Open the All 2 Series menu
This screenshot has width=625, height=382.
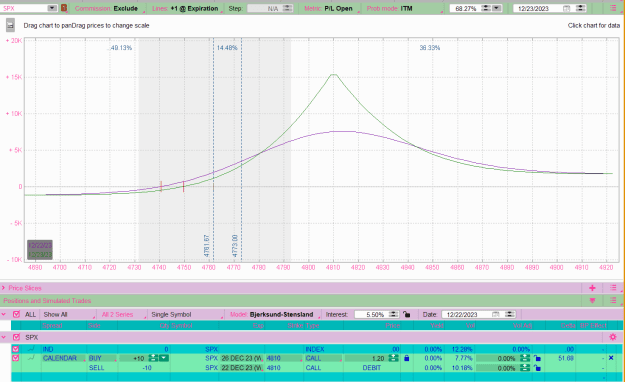pyautogui.click(x=123, y=314)
